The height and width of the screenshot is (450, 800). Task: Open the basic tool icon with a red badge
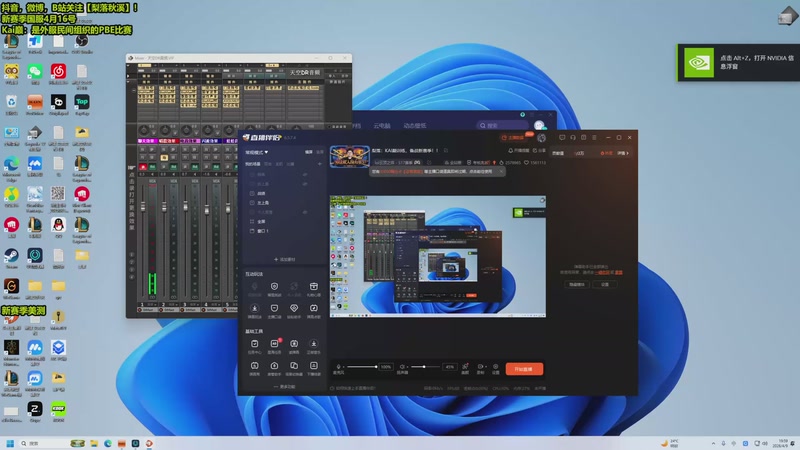pos(274,344)
